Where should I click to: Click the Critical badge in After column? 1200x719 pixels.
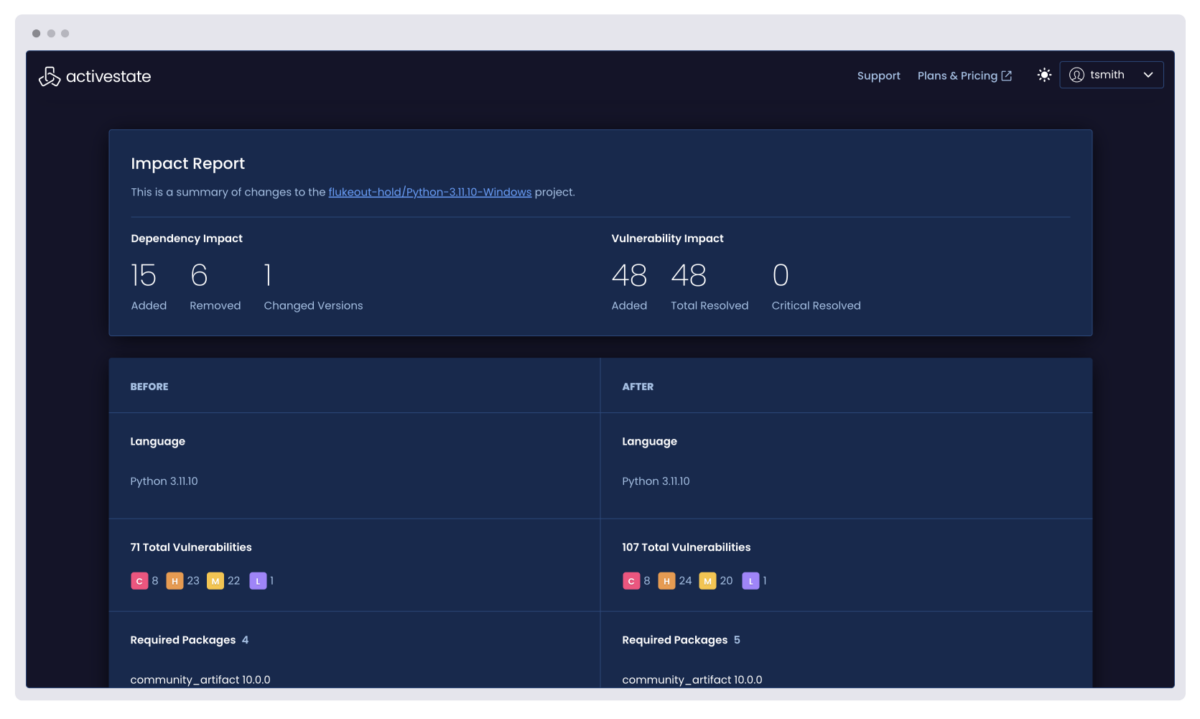[631, 581]
